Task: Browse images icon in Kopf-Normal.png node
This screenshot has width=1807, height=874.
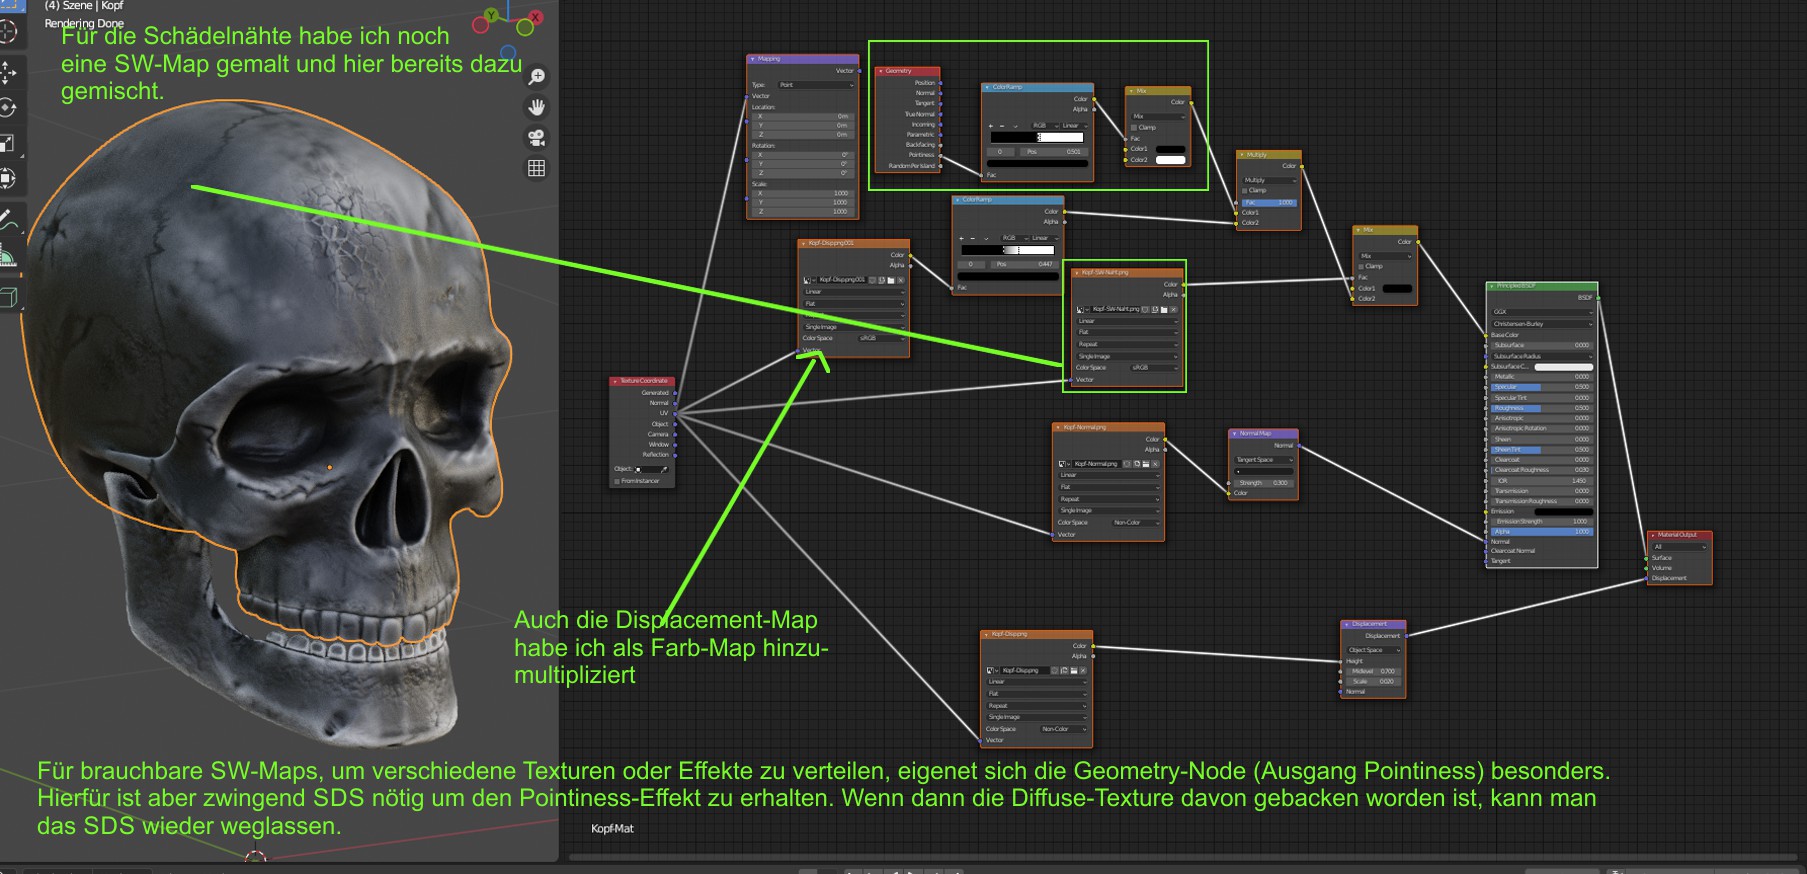Action: [x=1063, y=464]
